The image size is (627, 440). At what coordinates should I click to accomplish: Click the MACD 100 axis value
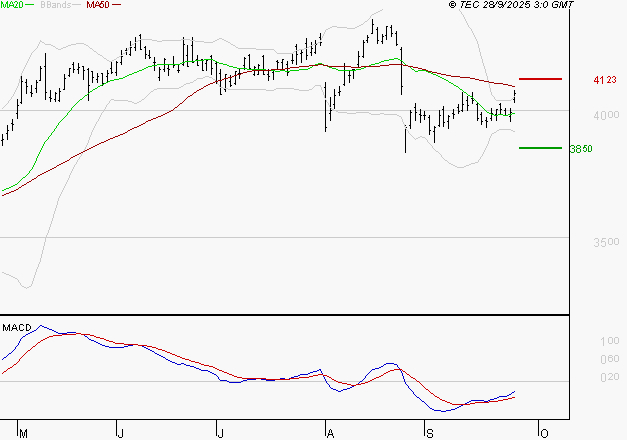click(609, 341)
